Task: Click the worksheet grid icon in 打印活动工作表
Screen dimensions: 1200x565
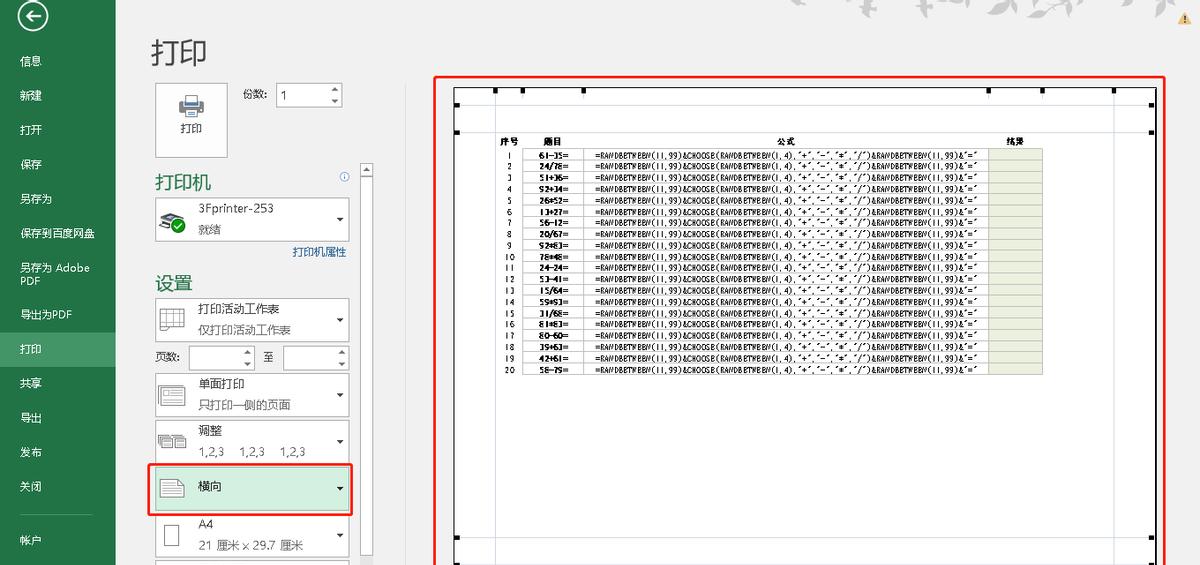Action: (x=172, y=320)
